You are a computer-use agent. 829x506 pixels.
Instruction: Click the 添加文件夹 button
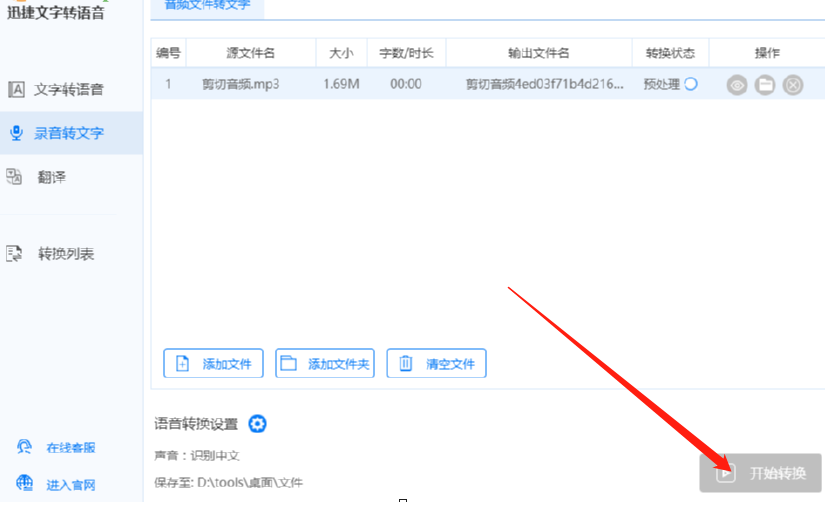coord(325,363)
